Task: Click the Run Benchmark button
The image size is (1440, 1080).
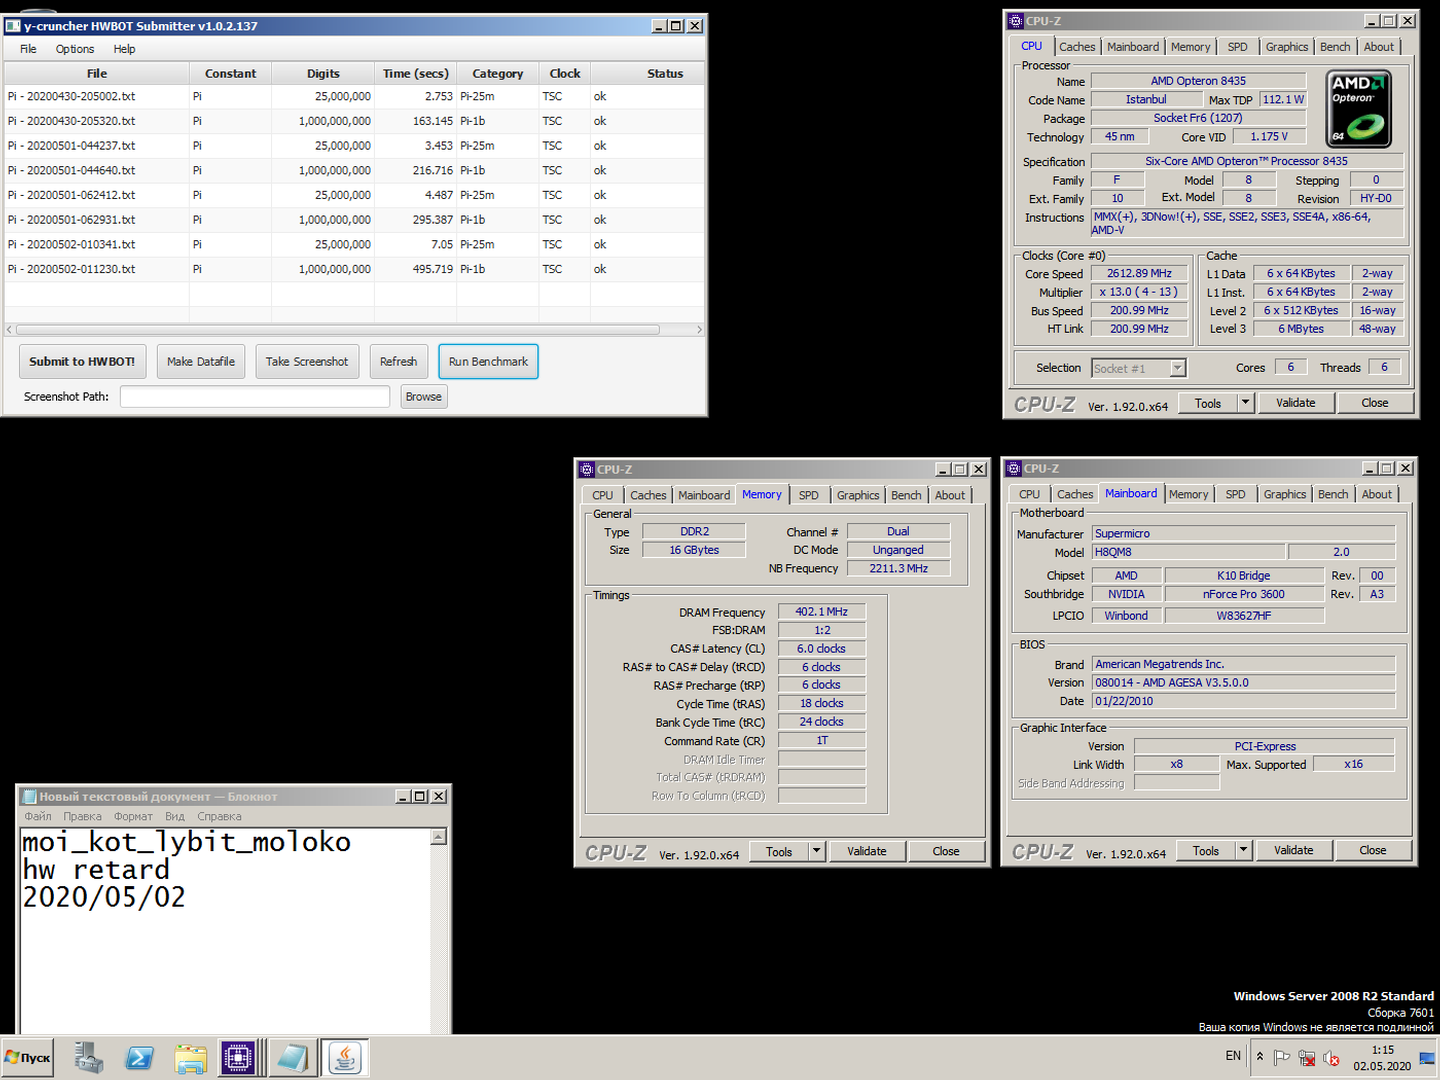Action: pyautogui.click(x=488, y=362)
